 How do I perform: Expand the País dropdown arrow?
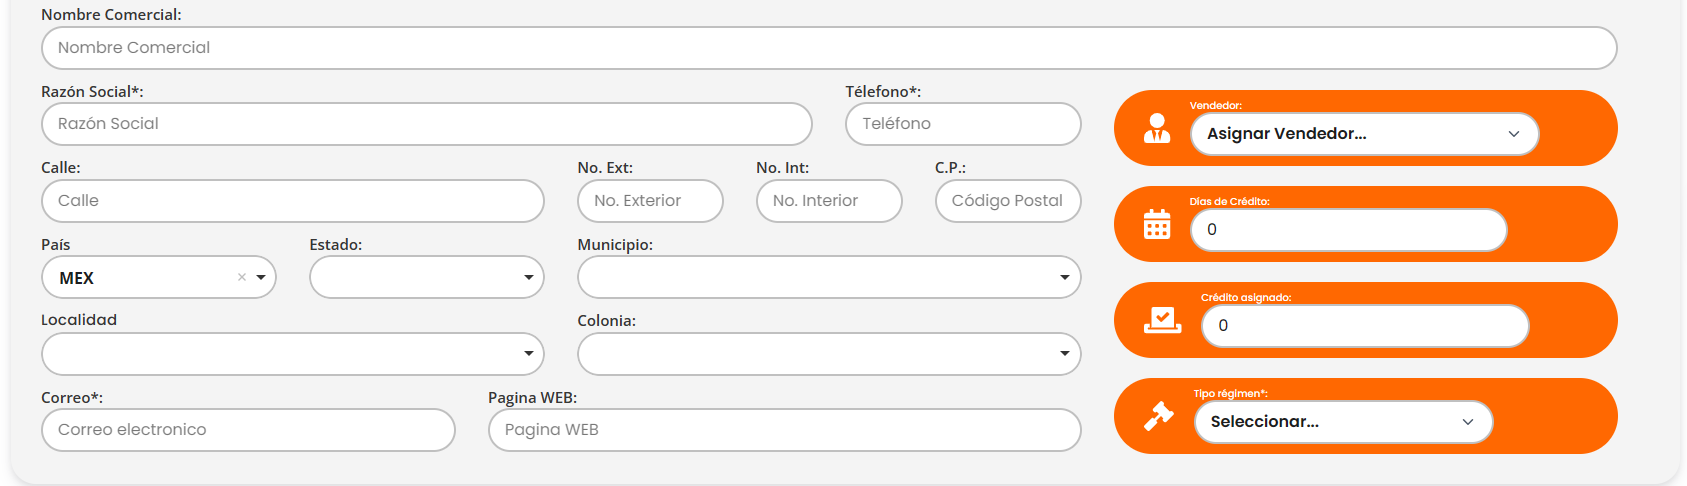pos(261,278)
